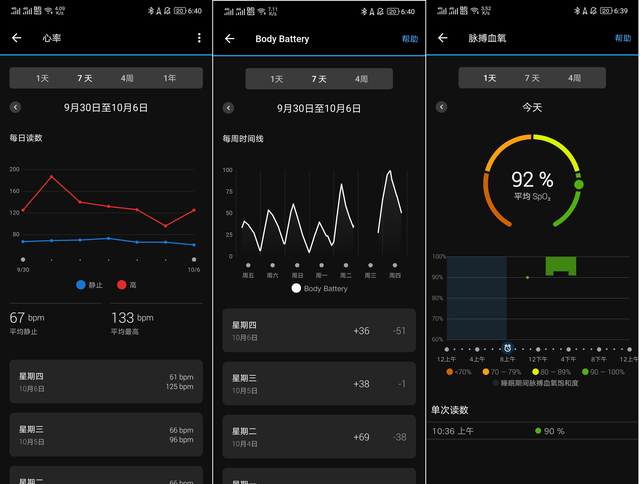Open the three-dot menu on 心率 screen
The height and width of the screenshot is (484, 640).
coord(199,38)
